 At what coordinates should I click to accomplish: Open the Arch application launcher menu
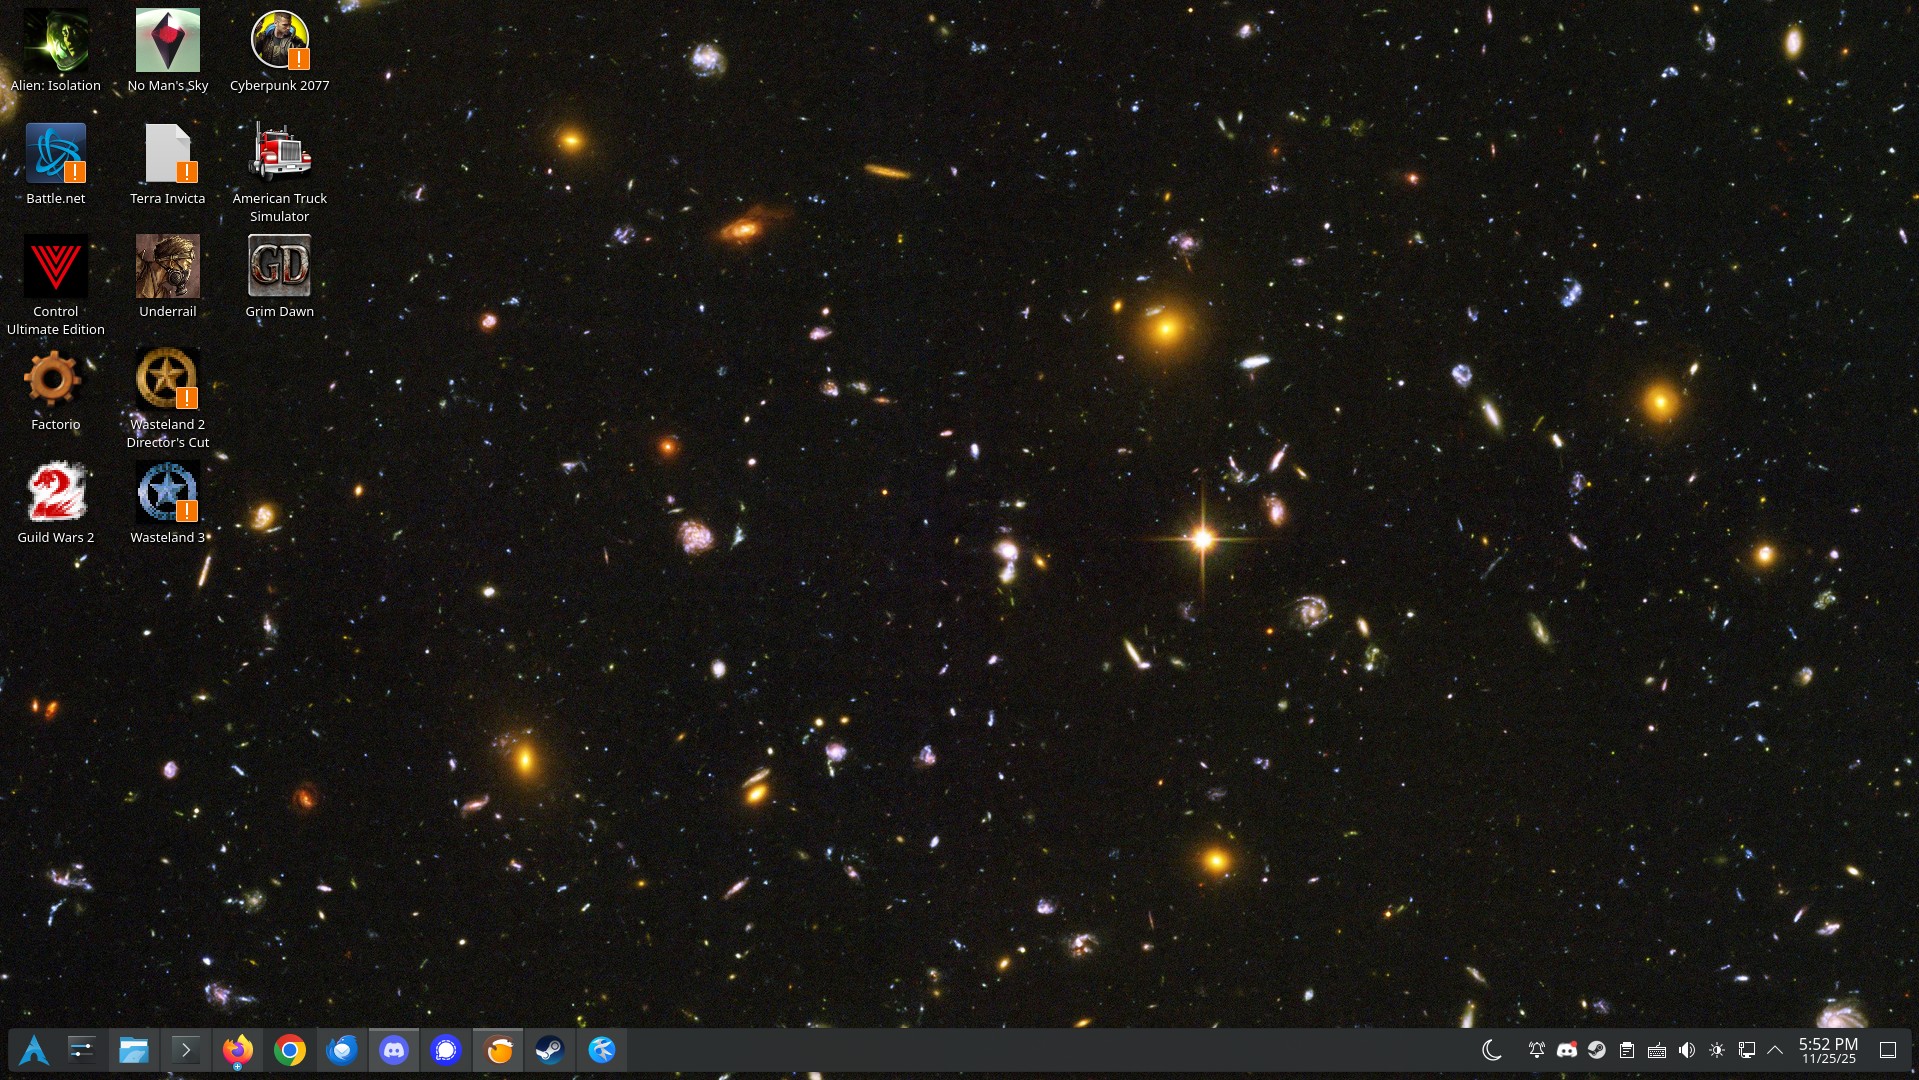(x=34, y=1050)
